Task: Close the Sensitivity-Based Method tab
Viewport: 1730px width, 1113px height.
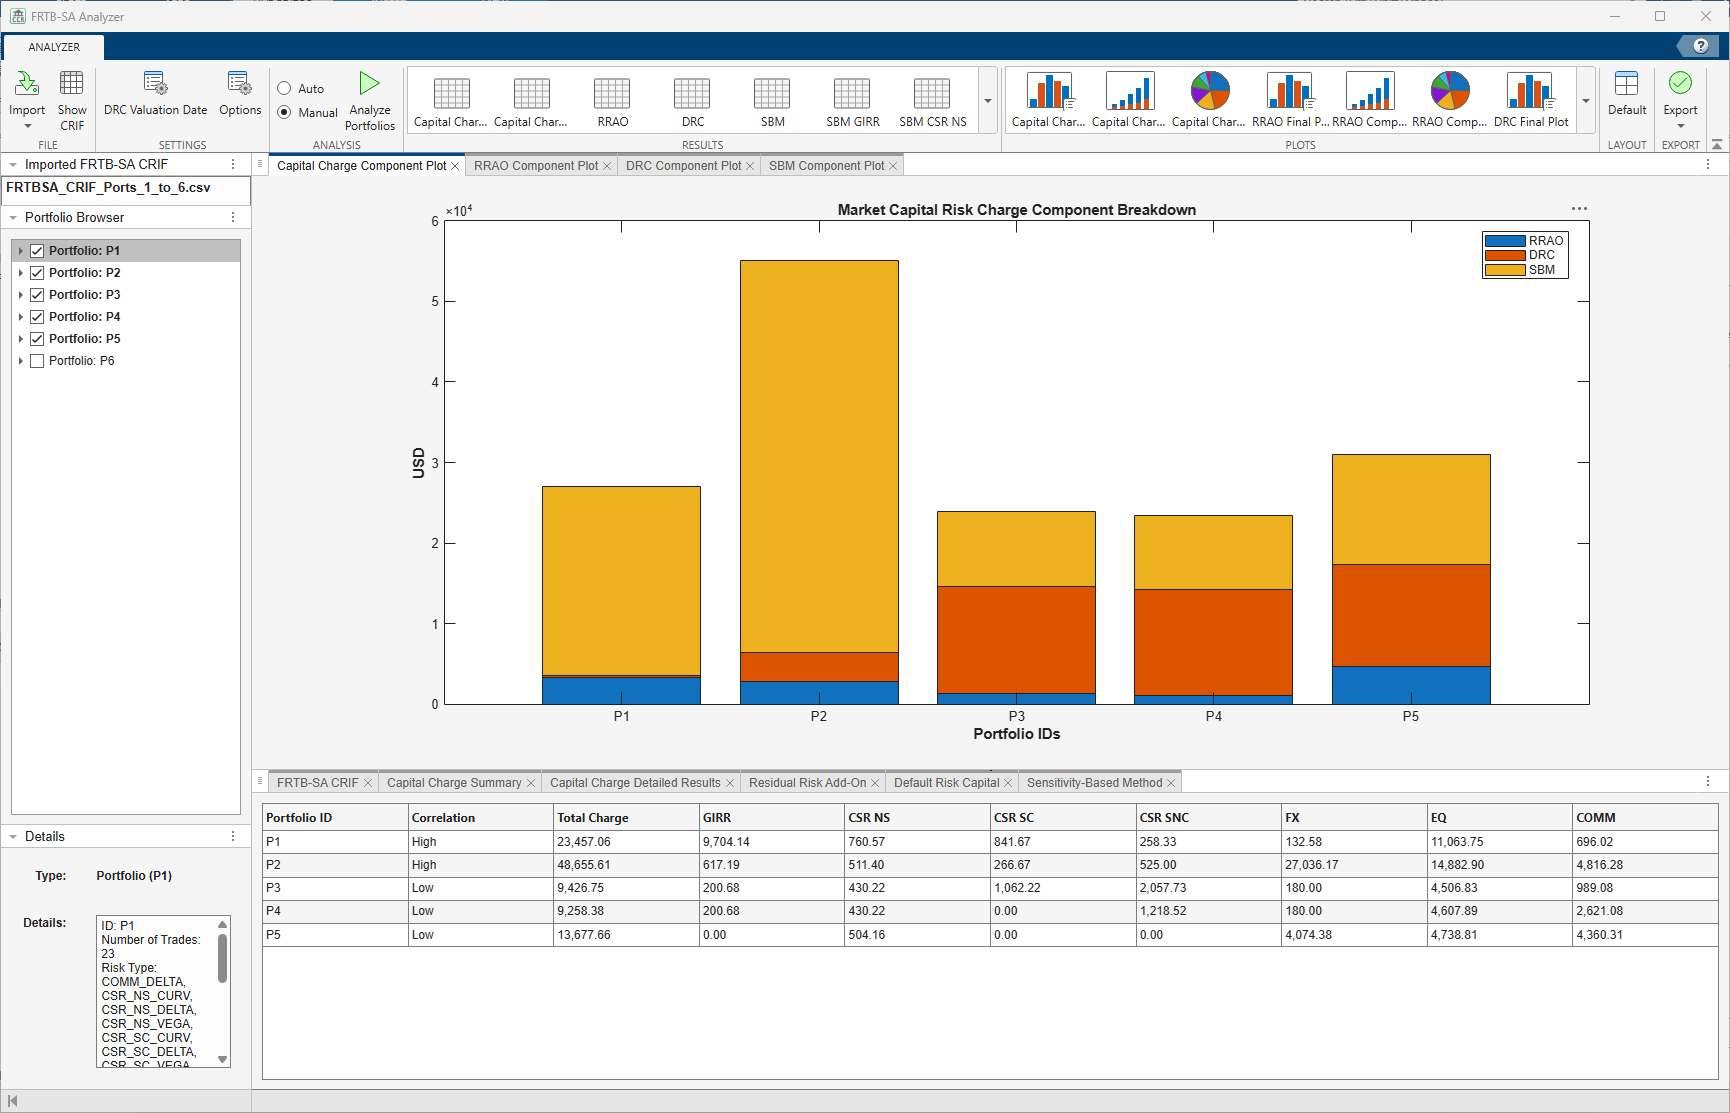Action: coord(1171,783)
